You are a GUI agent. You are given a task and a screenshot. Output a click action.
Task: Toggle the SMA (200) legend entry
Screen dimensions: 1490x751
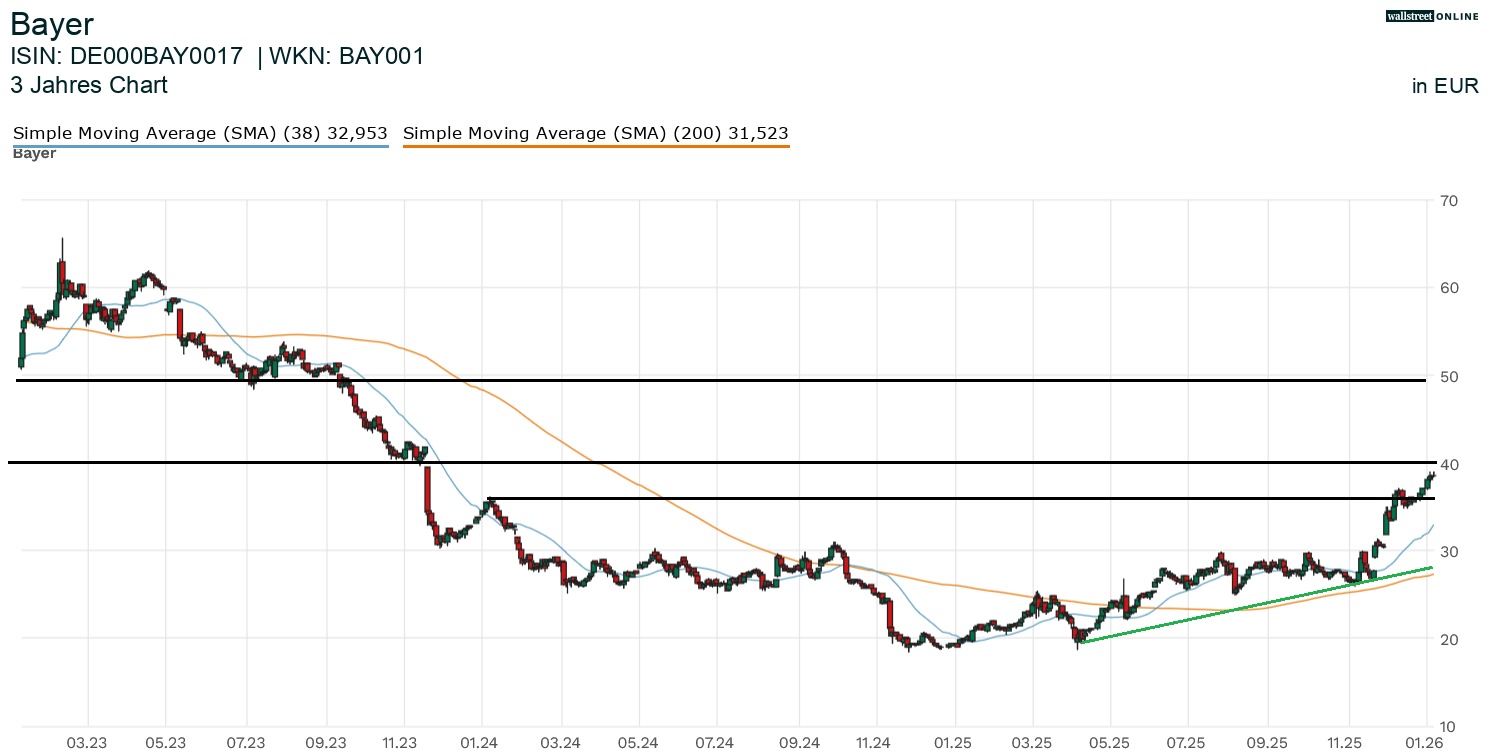coord(595,132)
